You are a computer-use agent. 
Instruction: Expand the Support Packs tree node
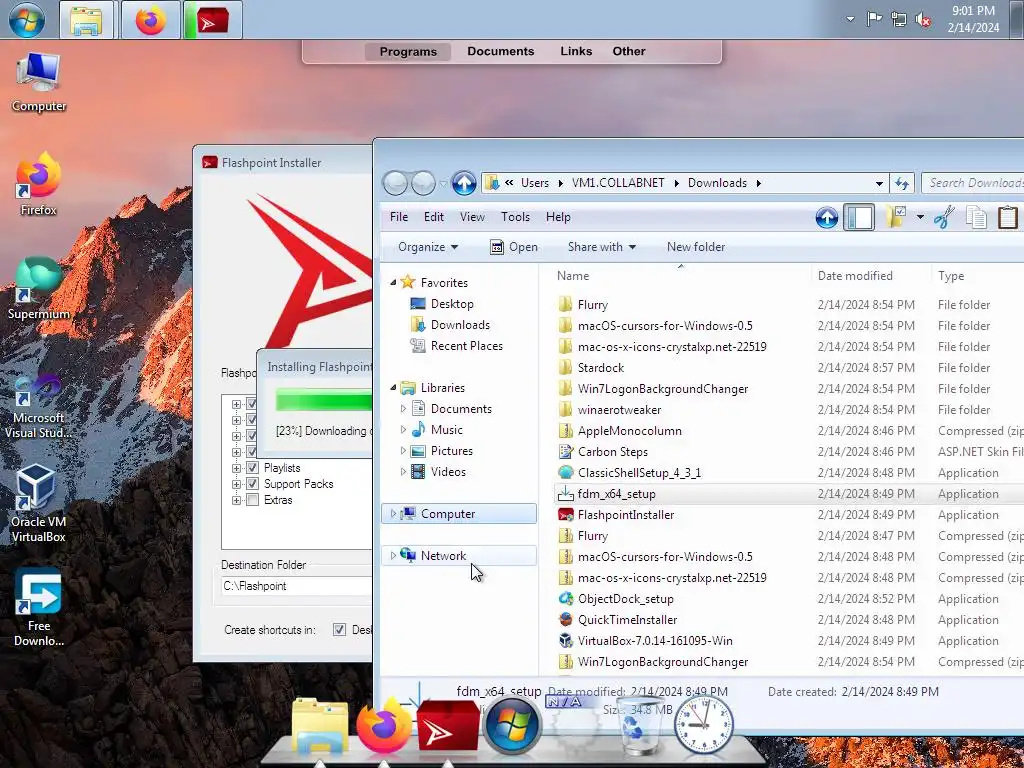coord(236,485)
